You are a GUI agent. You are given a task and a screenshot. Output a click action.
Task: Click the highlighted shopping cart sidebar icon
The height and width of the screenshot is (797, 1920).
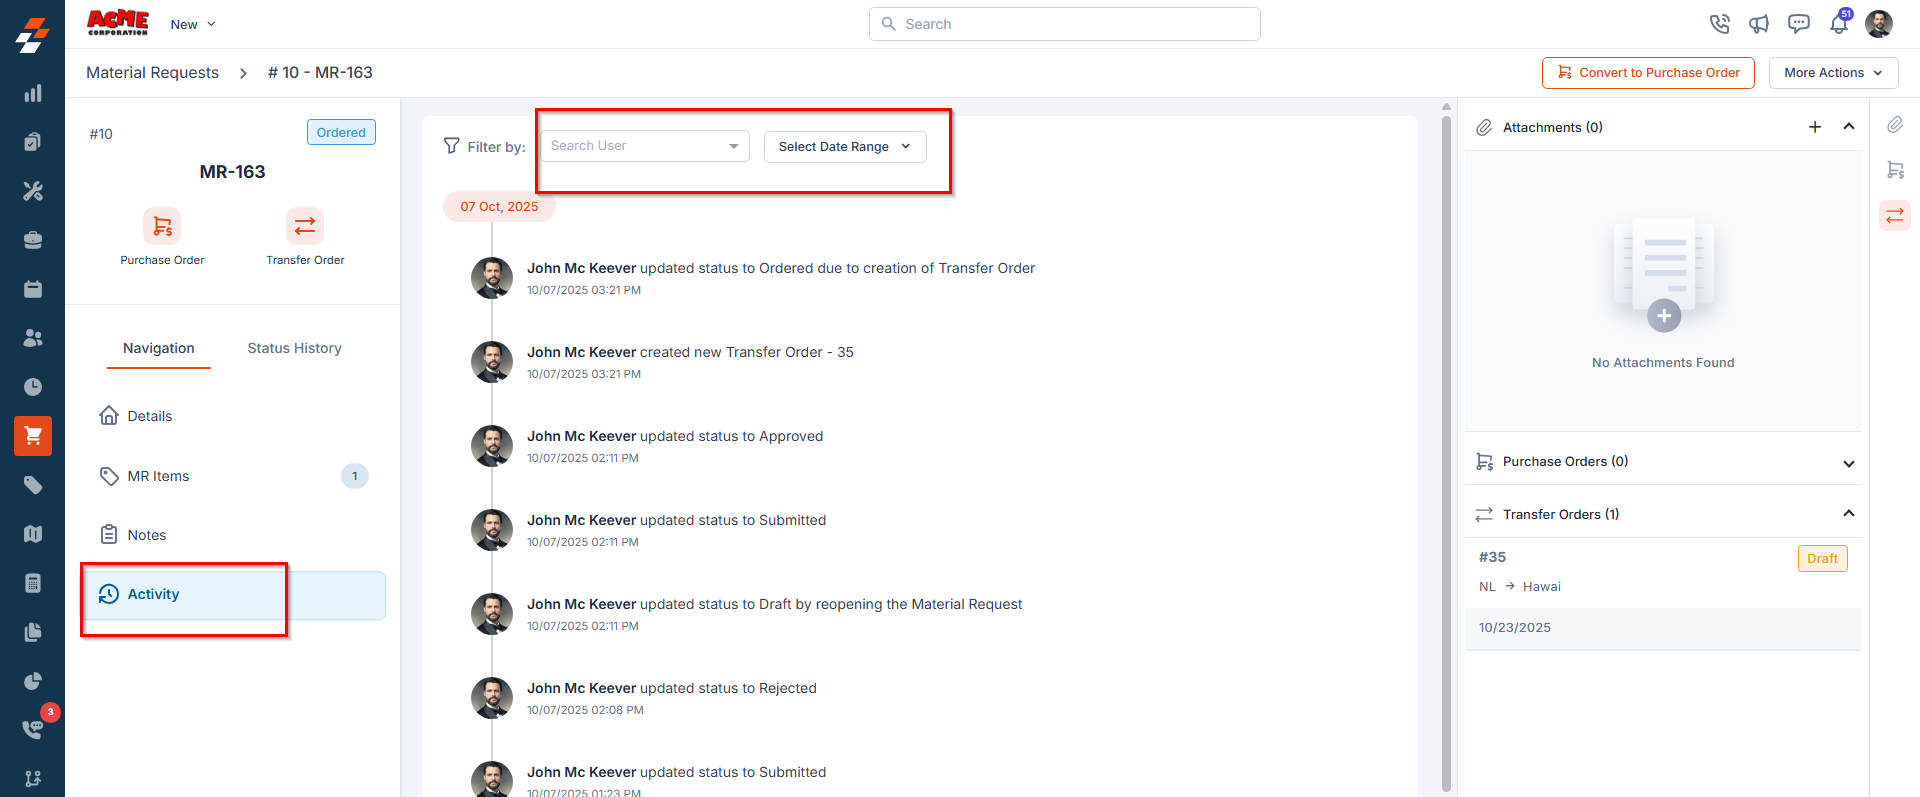33,436
